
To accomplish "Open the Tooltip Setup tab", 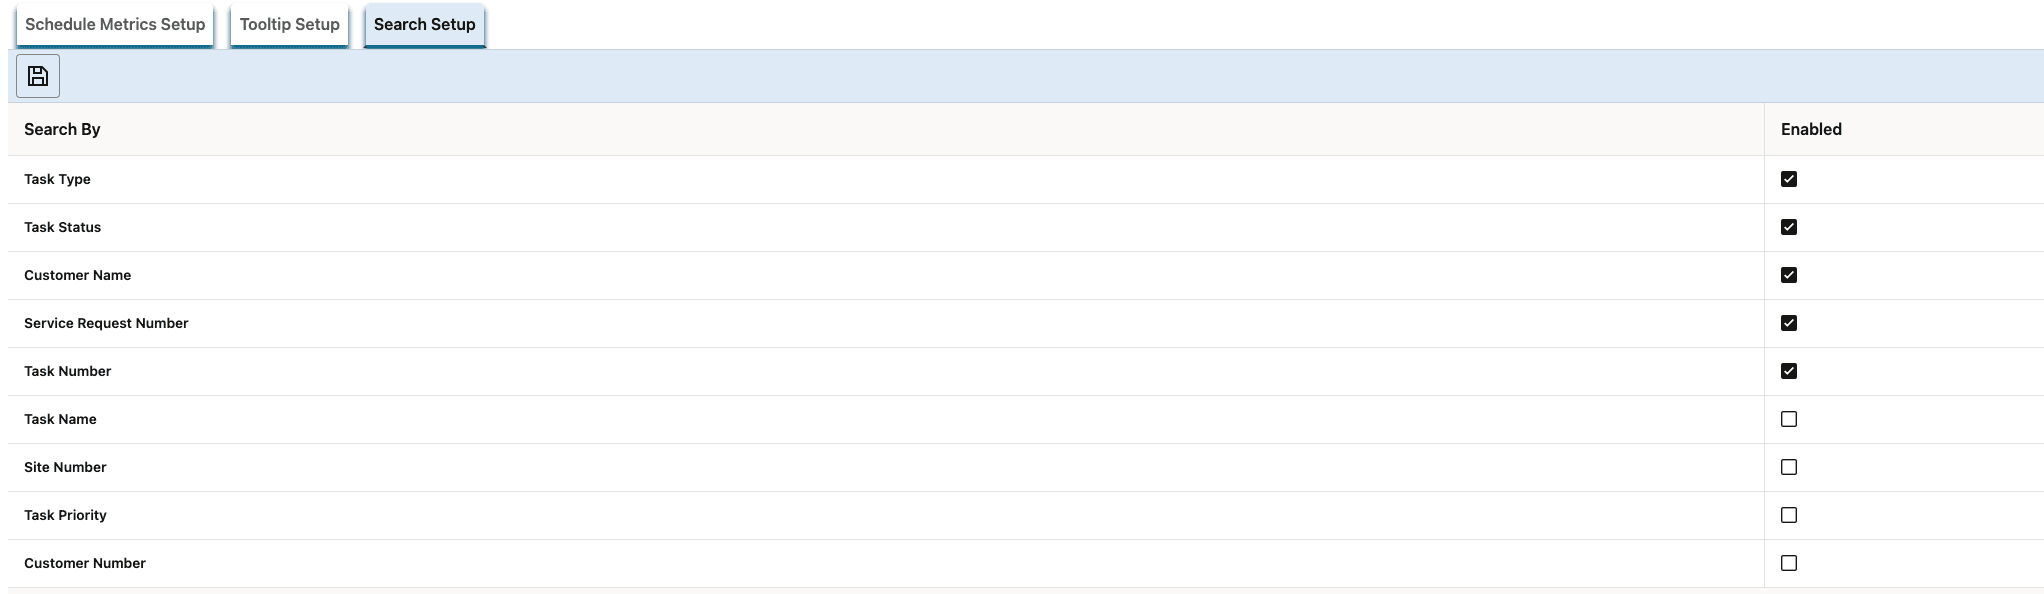I will (x=288, y=24).
